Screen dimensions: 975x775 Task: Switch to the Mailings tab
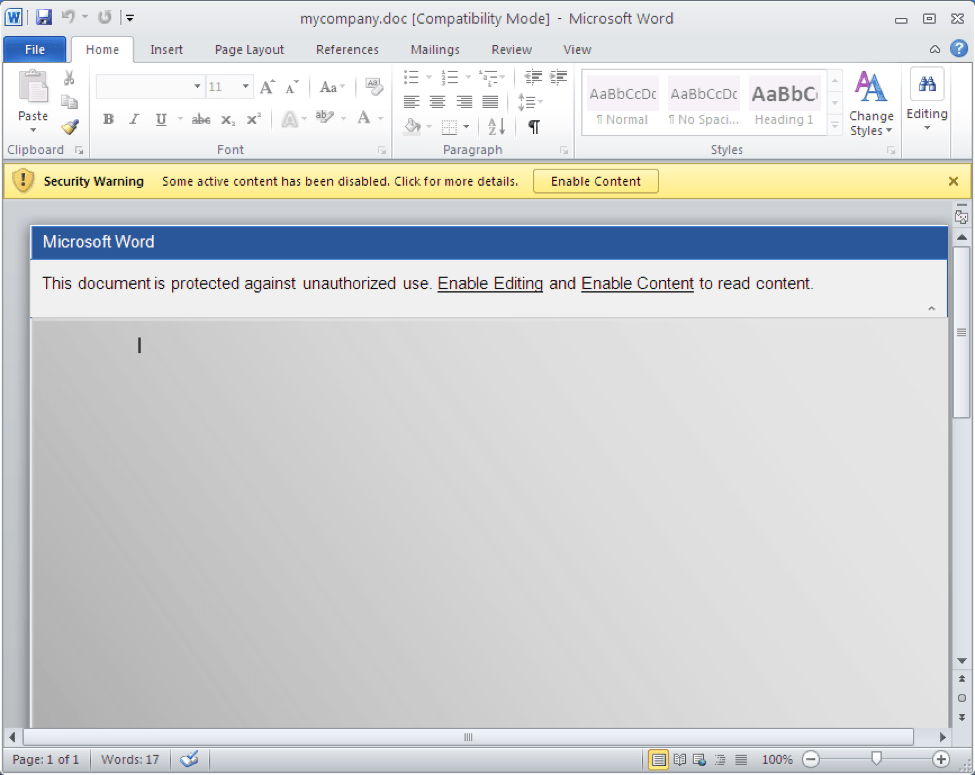click(x=435, y=49)
